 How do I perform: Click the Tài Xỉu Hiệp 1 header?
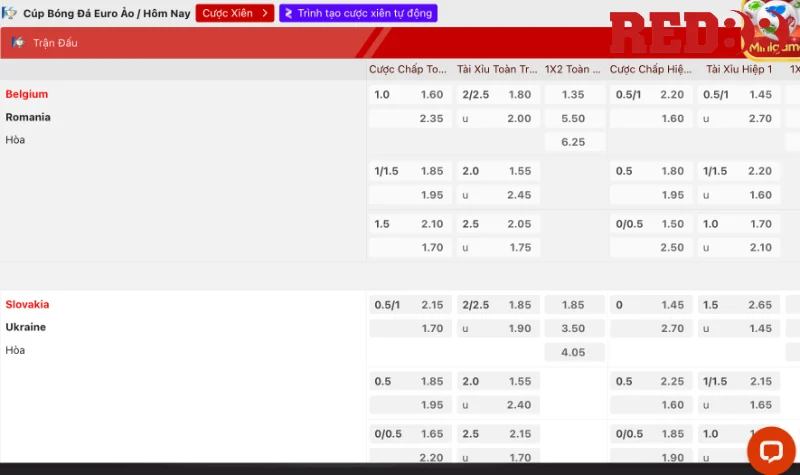(739, 70)
